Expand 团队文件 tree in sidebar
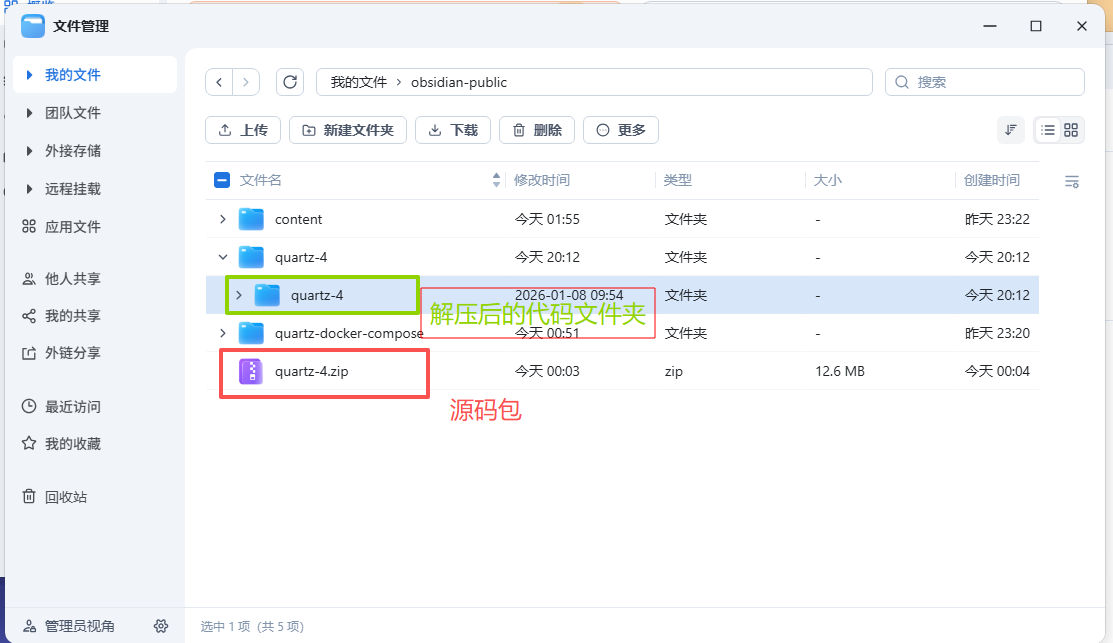 point(29,113)
